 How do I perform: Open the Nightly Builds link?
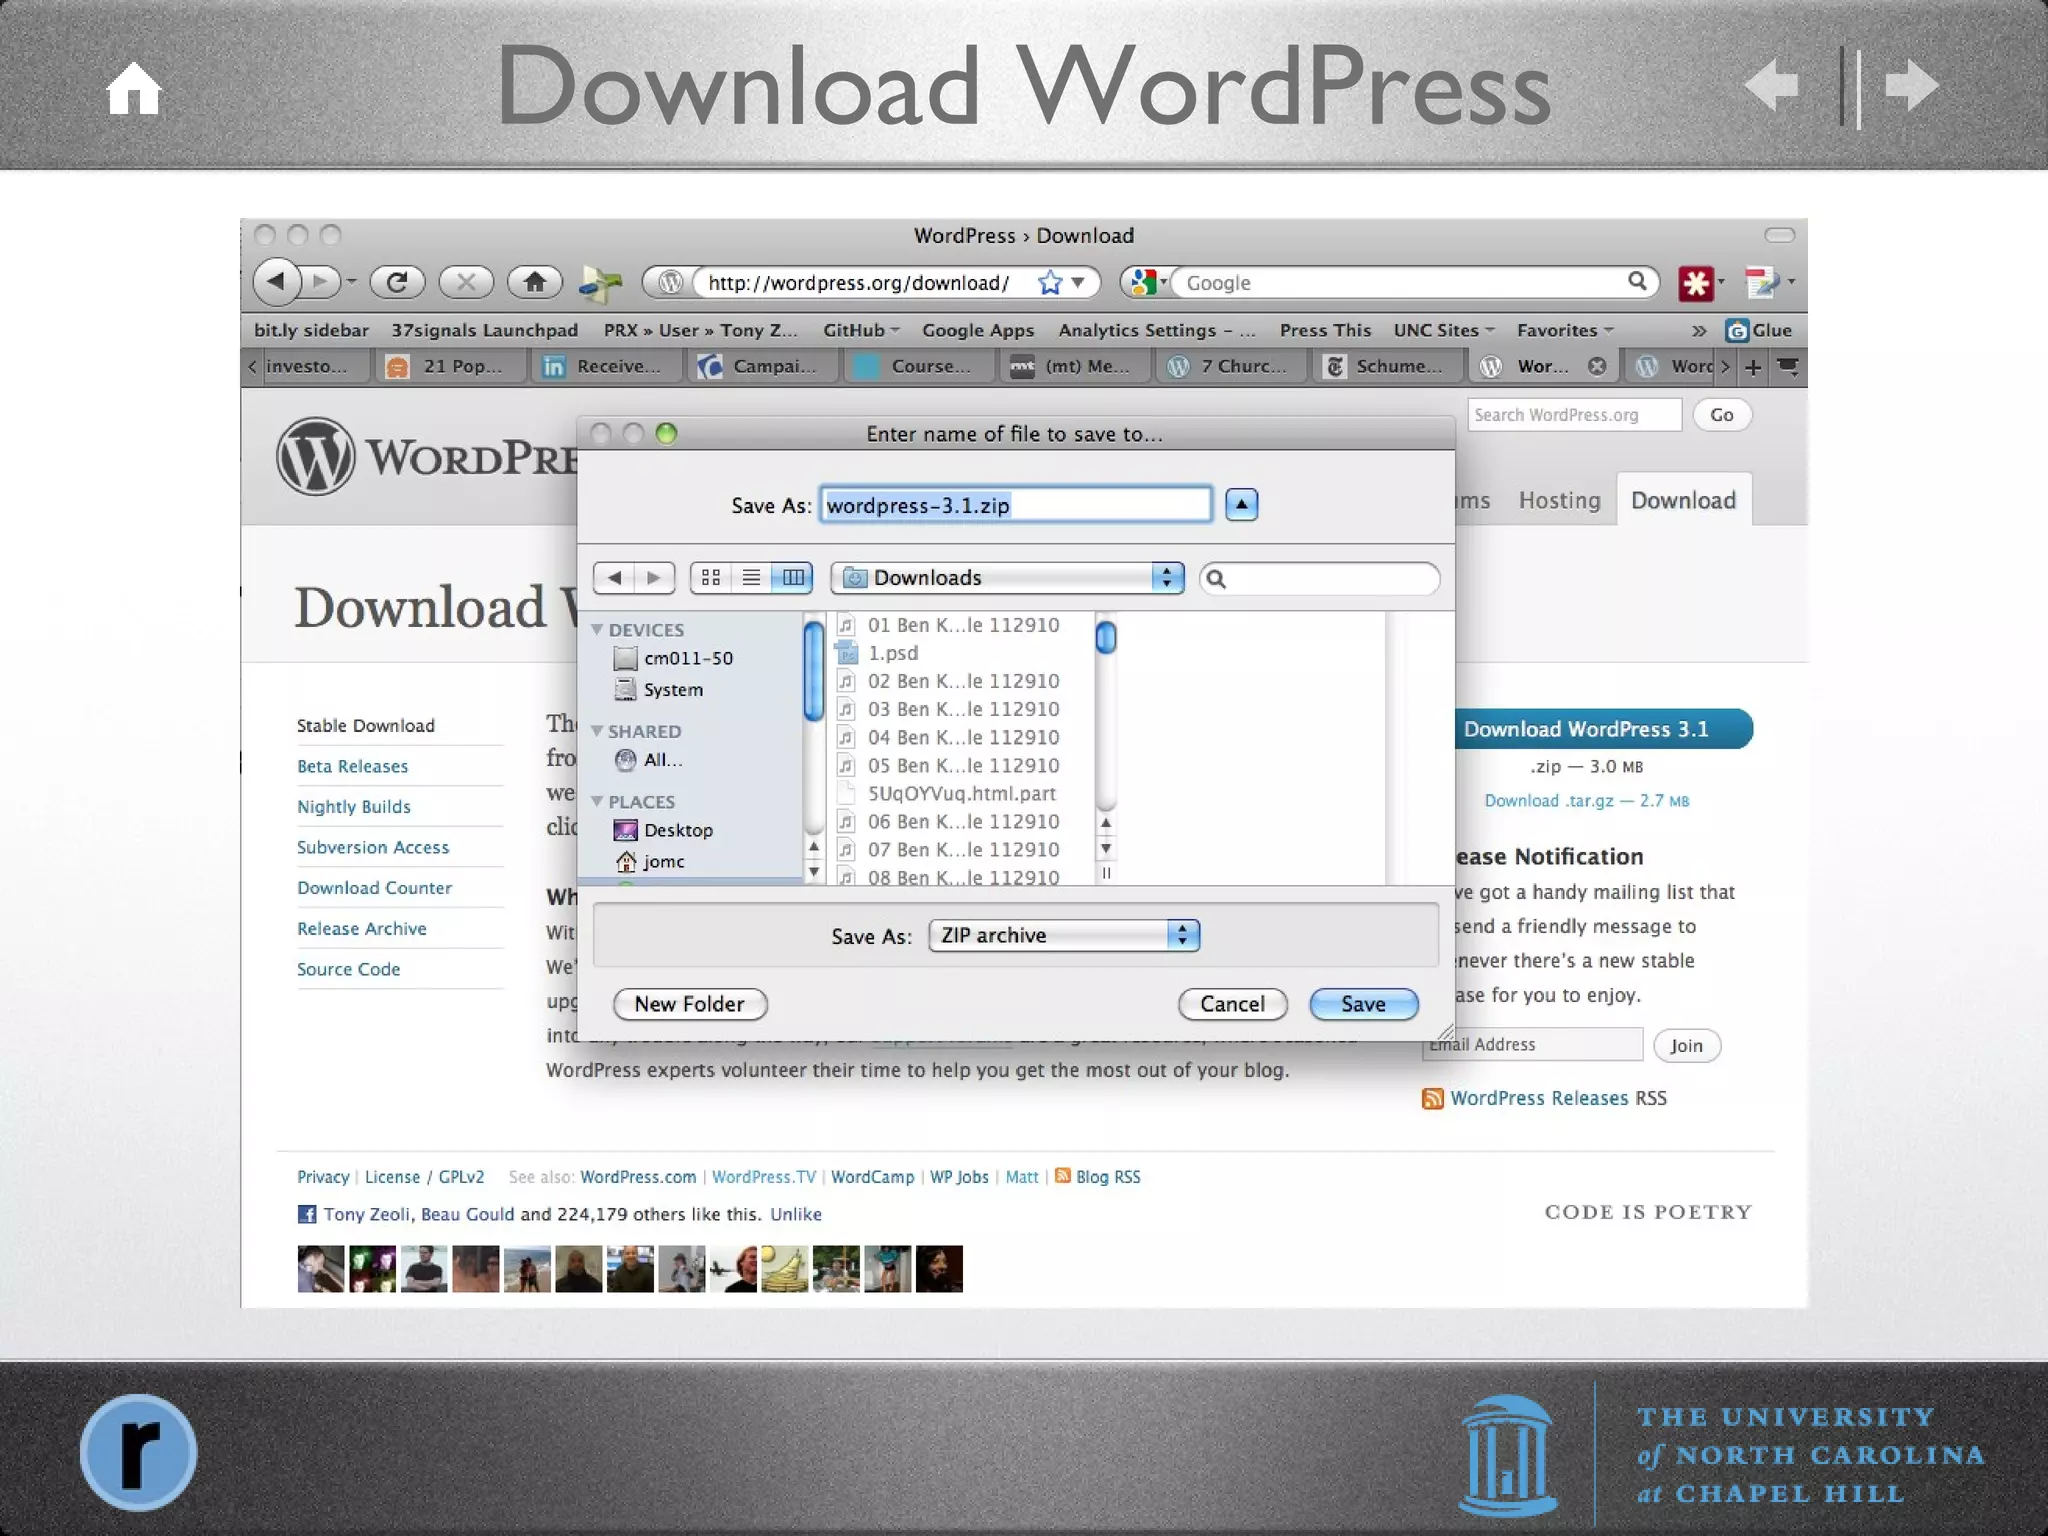point(353,806)
